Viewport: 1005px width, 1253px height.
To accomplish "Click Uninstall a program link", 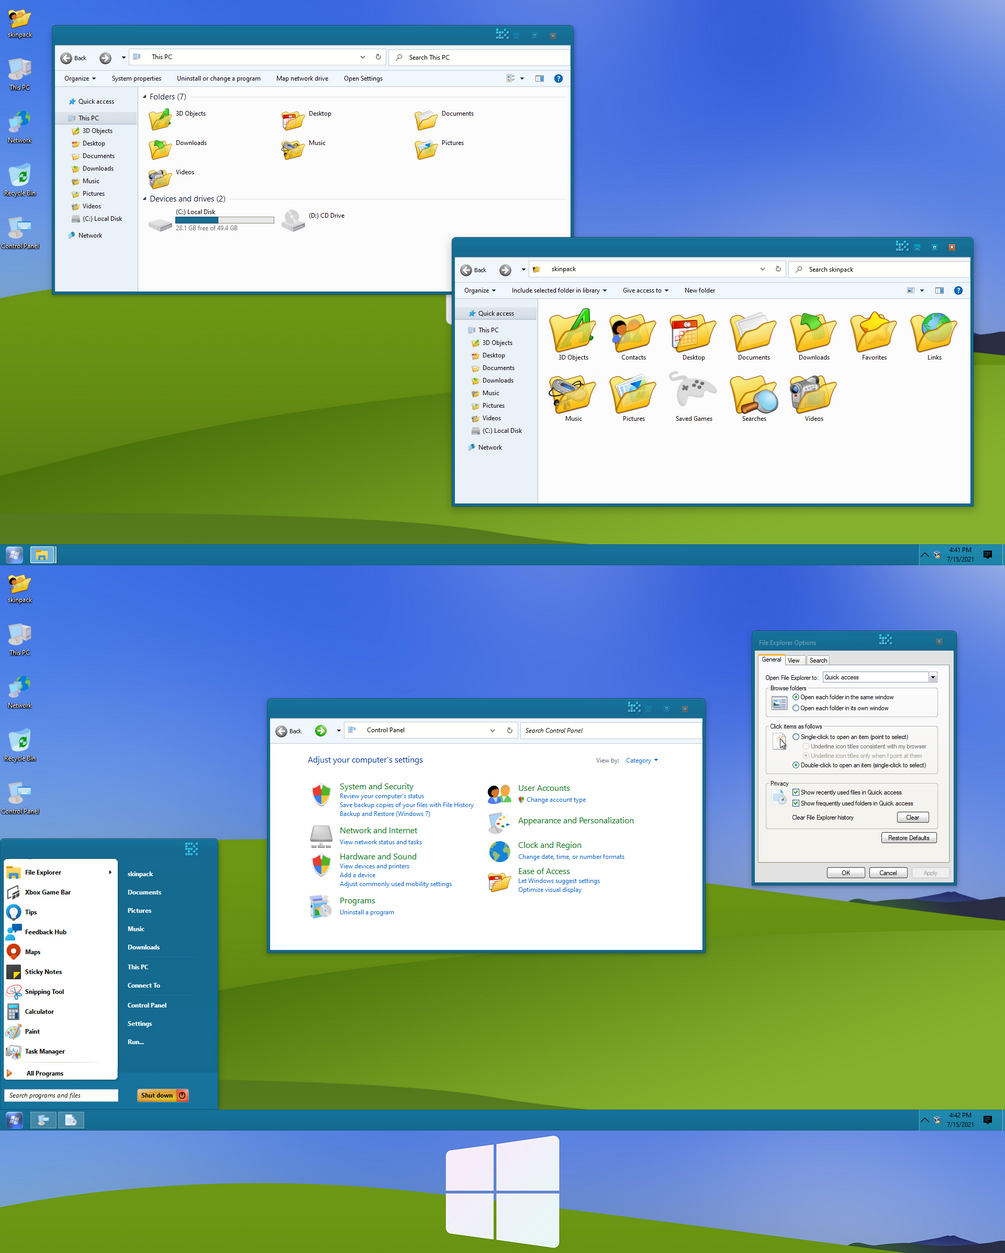I will (367, 912).
